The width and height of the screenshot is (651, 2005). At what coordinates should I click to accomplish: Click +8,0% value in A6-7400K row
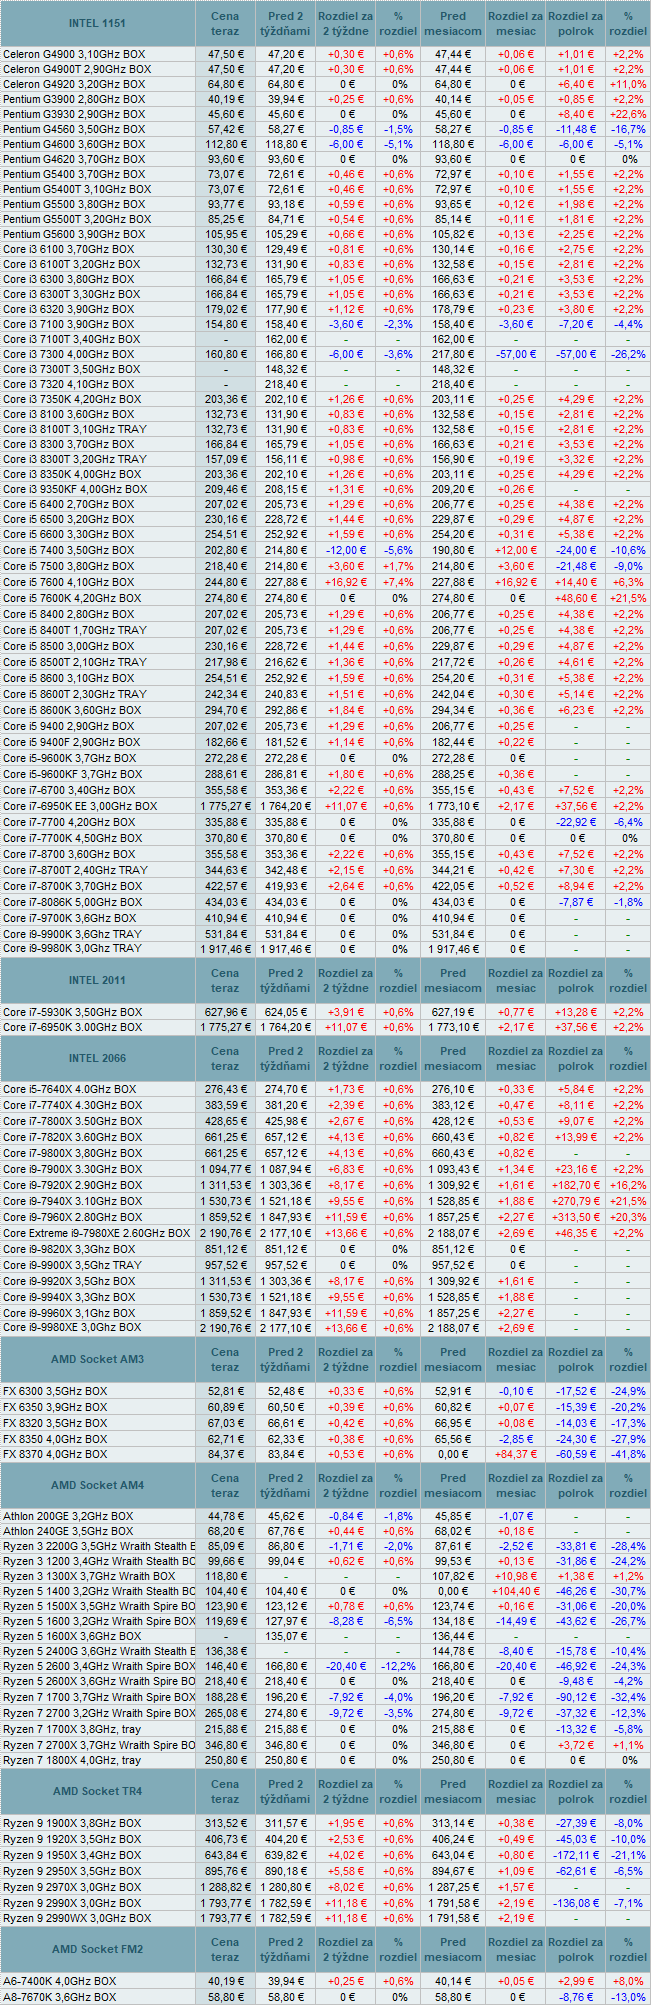[x=628, y=1981]
